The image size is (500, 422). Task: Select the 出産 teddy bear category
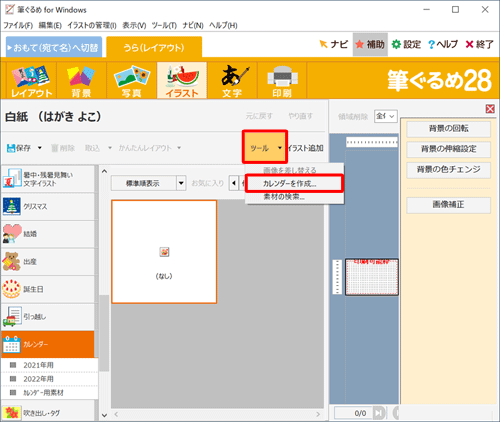pos(48,262)
